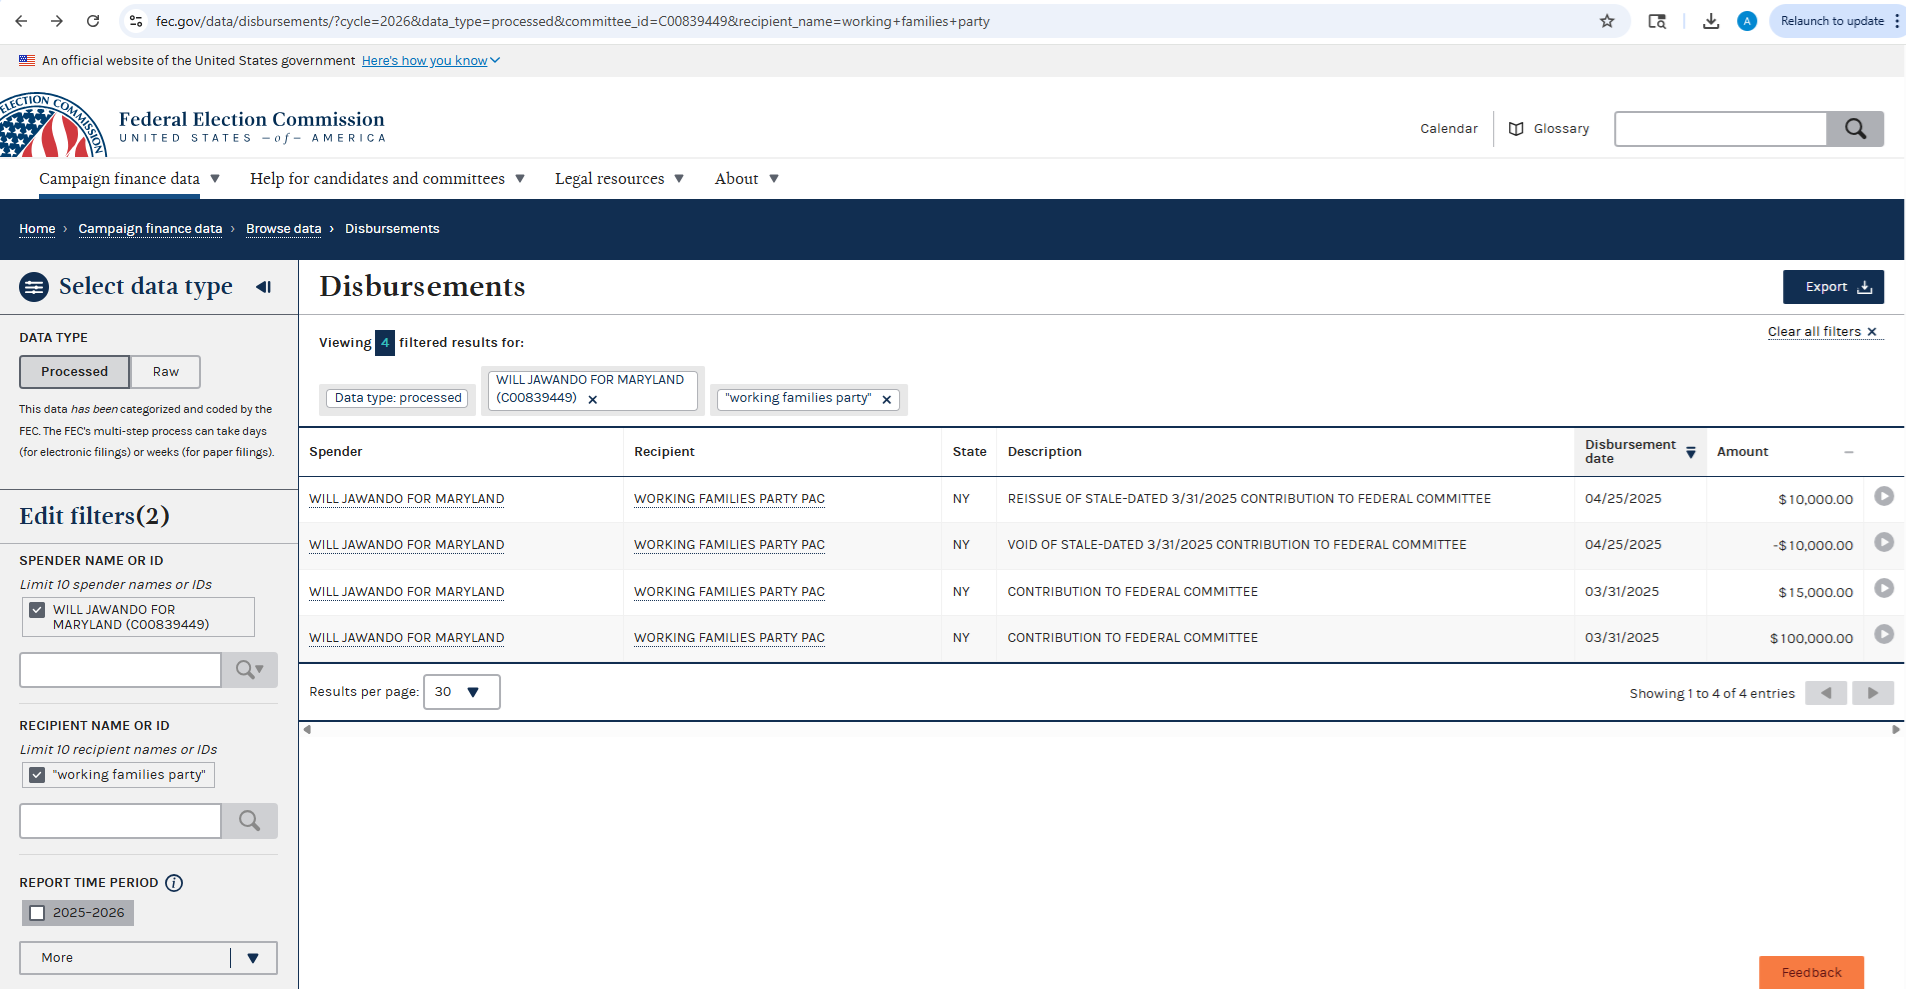Image resolution: width=1906 pixels, height=989 pixels.
Task: Open the browser downloads icon
Action: pos(1711,21)
